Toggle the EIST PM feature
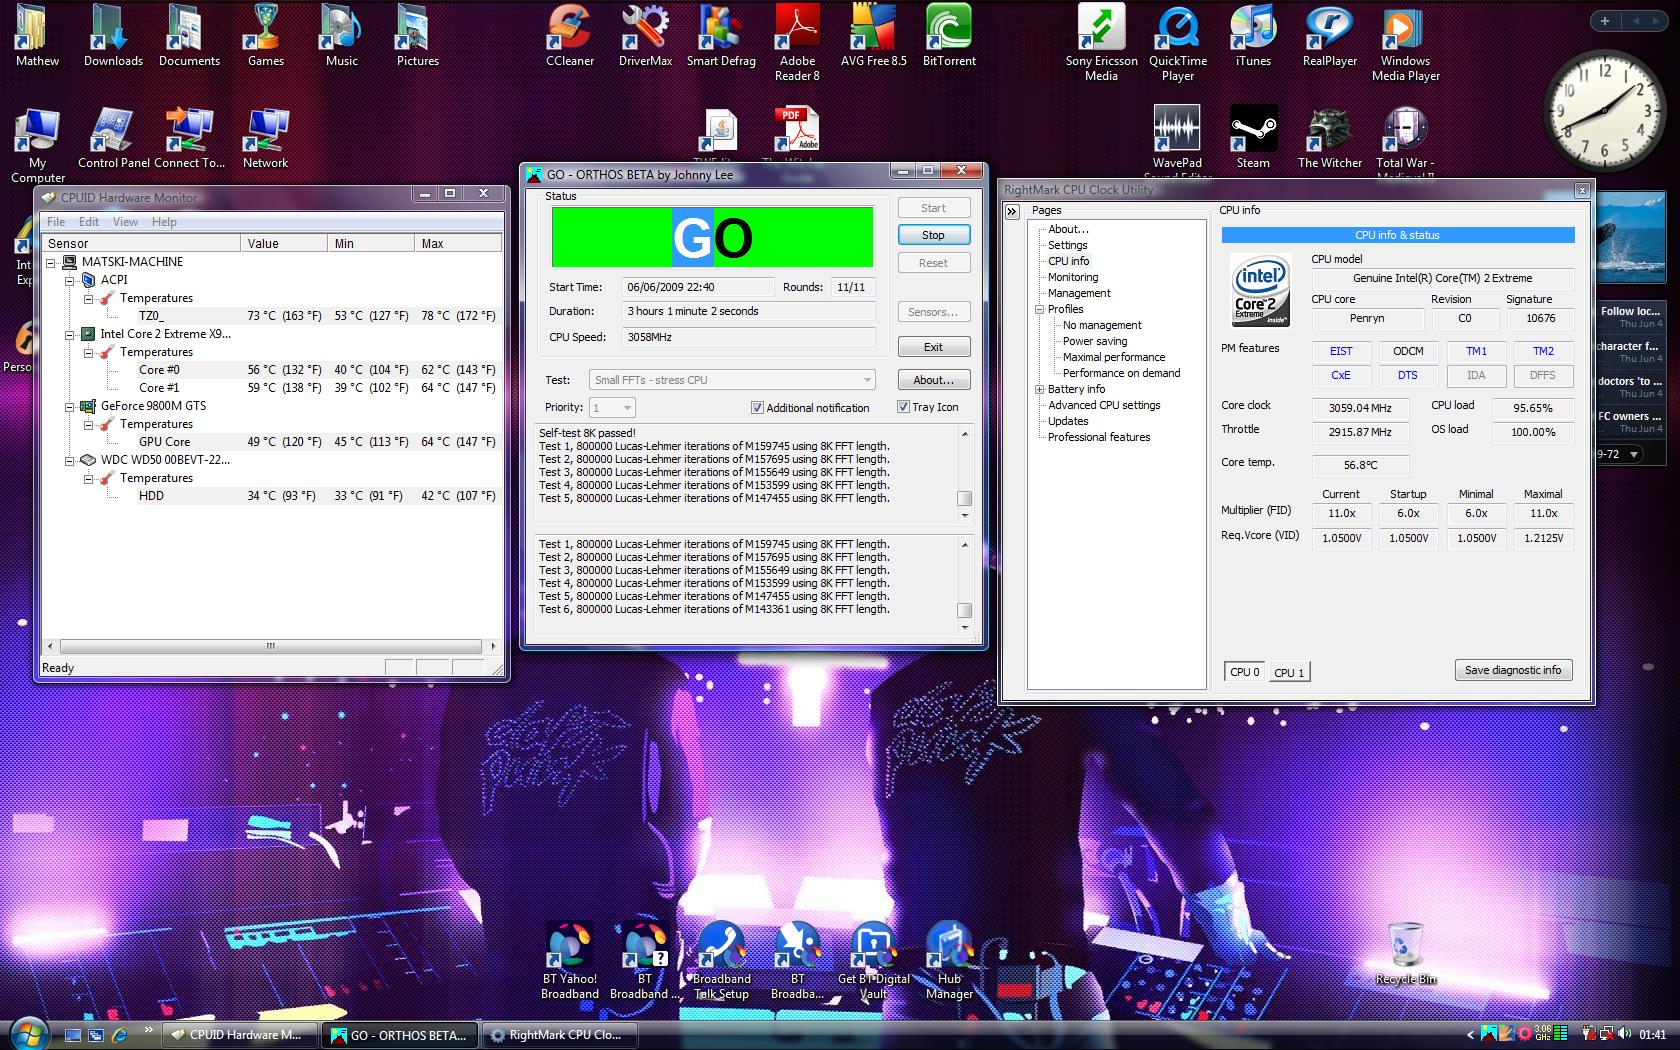The width and height of the screenshot is (1680, 1050). 1341,351
